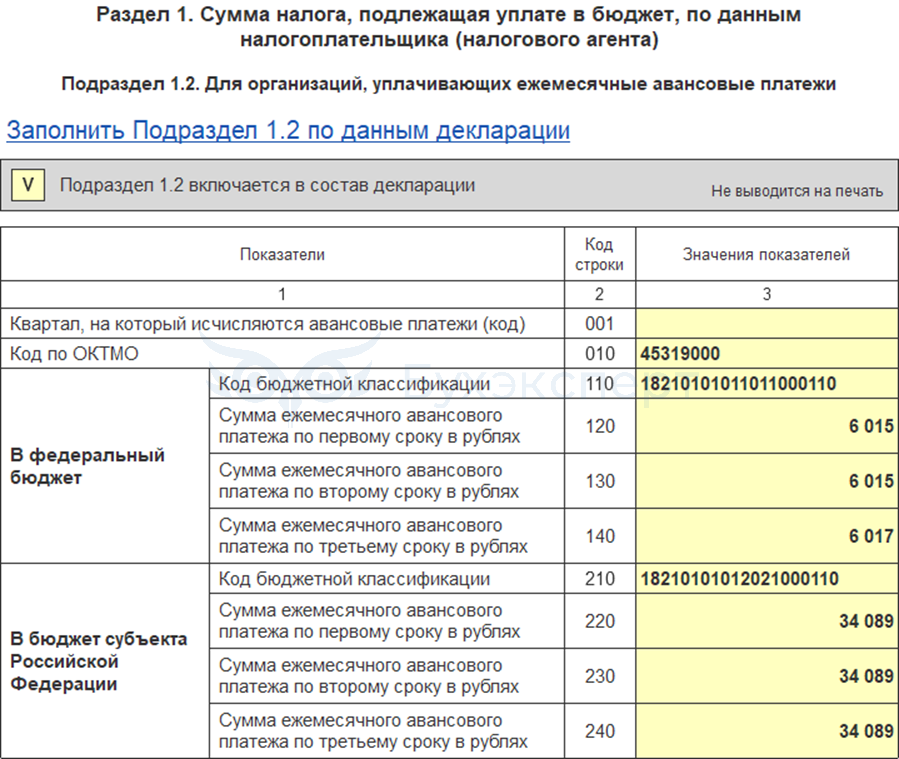Click 'по третьему сроку' label in row 240
Image resolution: width=899 pixels, height=759 pixels.
click(x=373, y=731)
